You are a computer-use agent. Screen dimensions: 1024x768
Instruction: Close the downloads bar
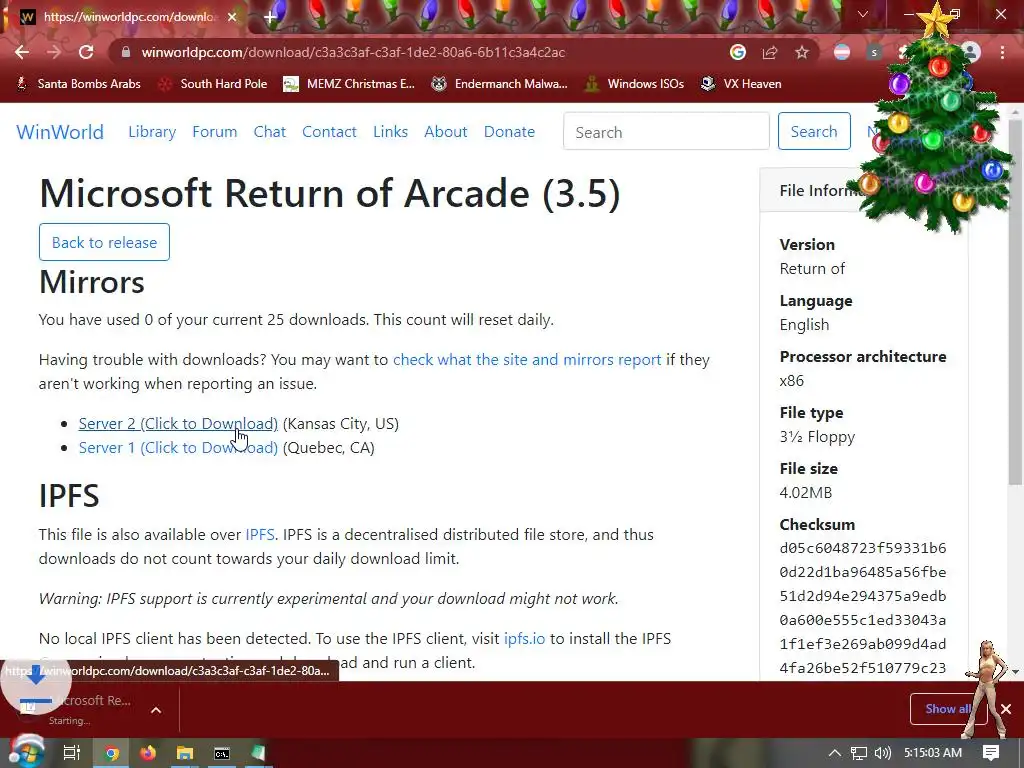click(x=1006, y=709)
